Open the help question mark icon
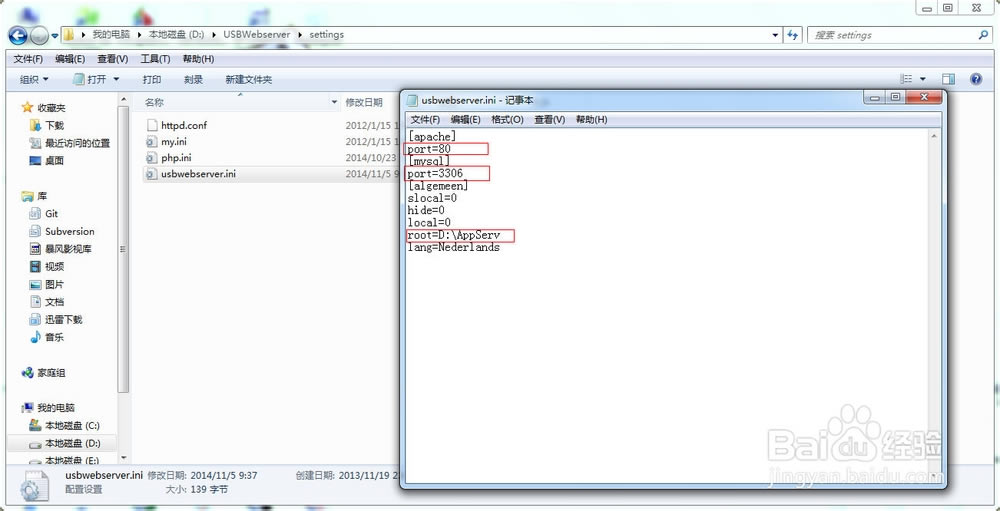1000x511 pixels. coord(975,79)
